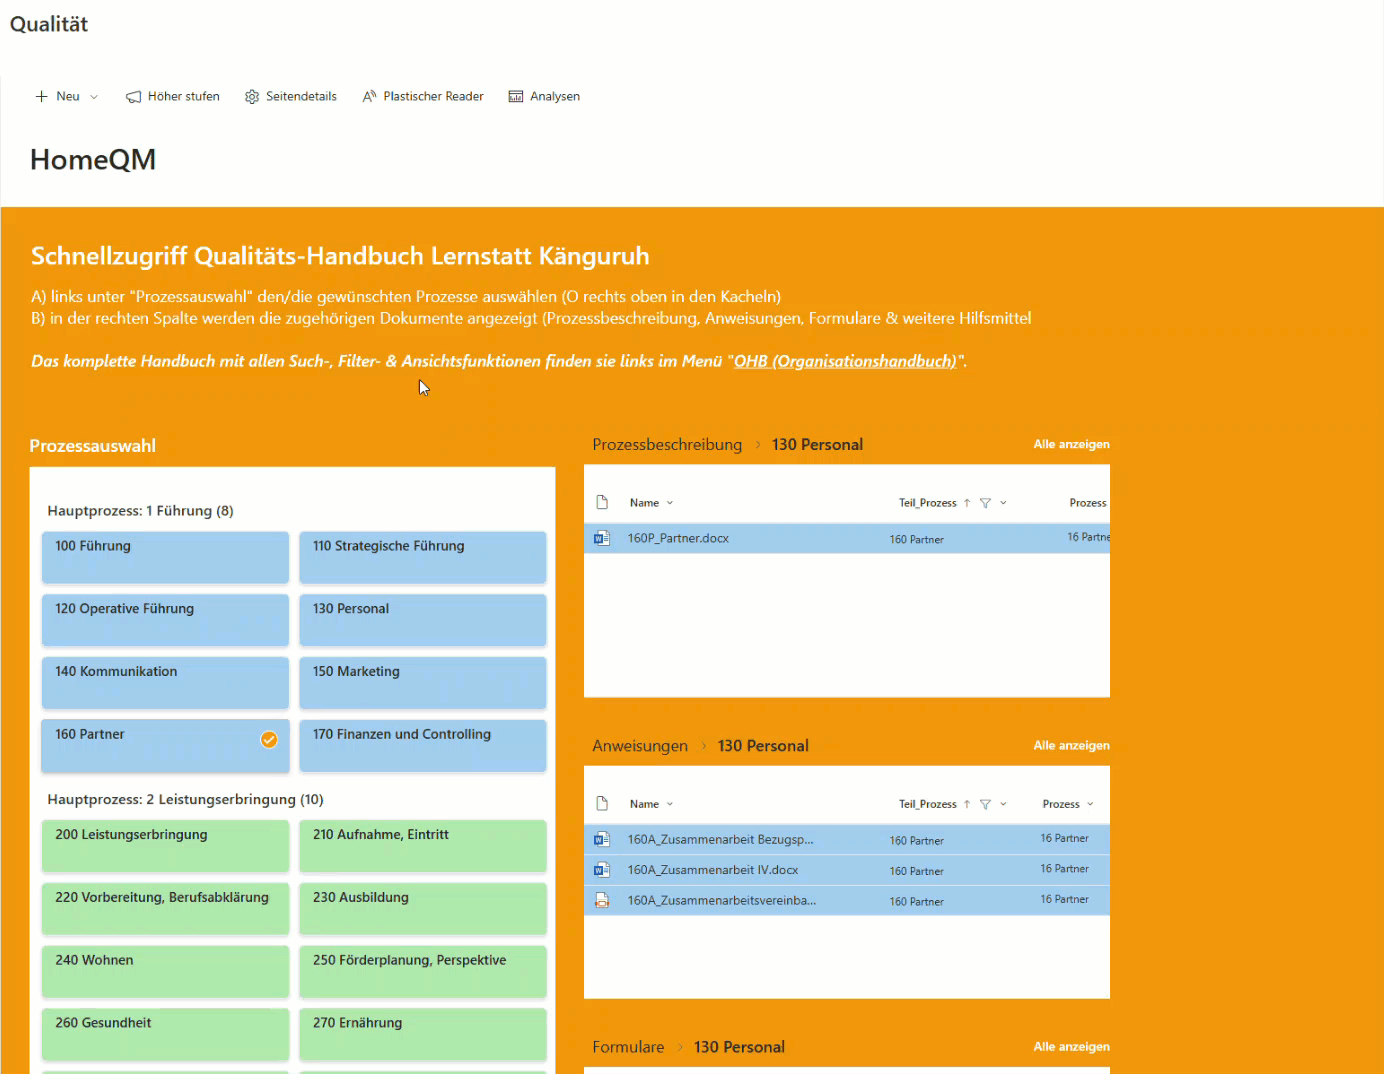1384x1074 pixels.
Task: Uncheck the 160 Partner tile checkmark
Action: pyautogui.click(x=269, y=740)
